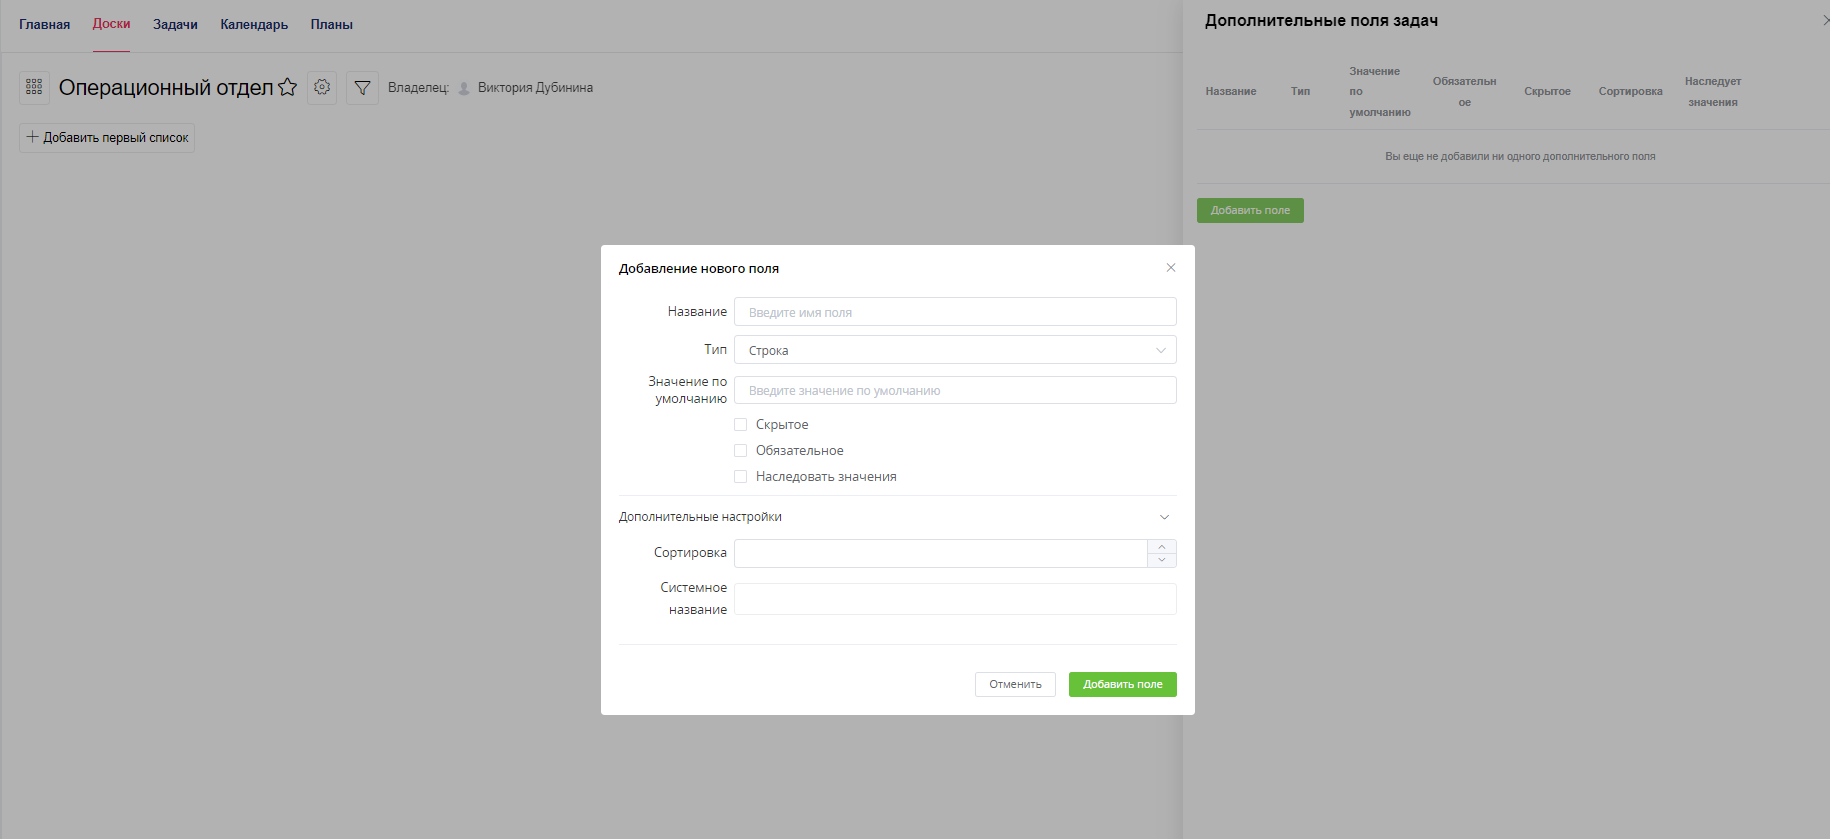1830x839 pixels.
Task: Enable the Скрытое checkbox
Action: tap(741, 425)
